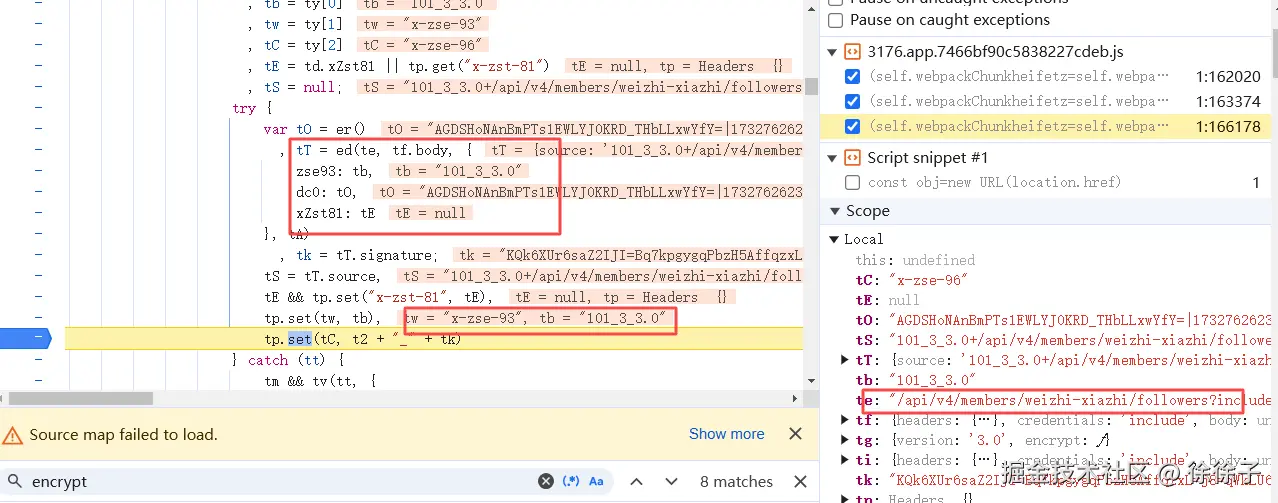The width and height of the screenshot is (1278, 503).
Task: Expand the tf object in scope
Action: pyautogui.click(x=847, y=420)
